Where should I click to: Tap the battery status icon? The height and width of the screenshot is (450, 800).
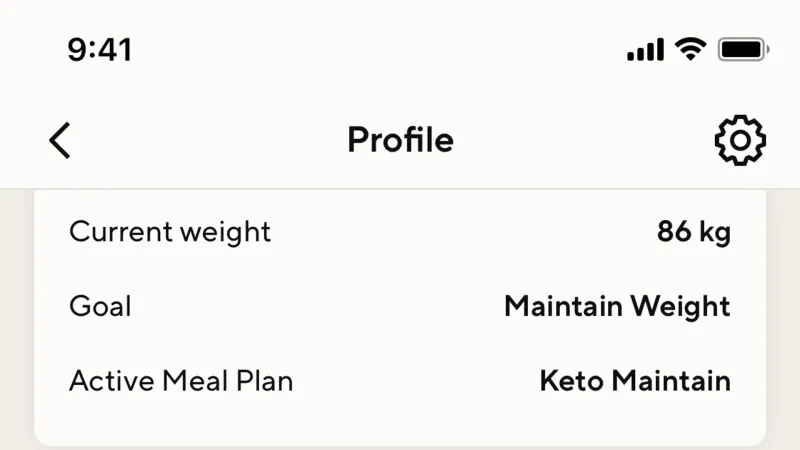click(743, 49)
